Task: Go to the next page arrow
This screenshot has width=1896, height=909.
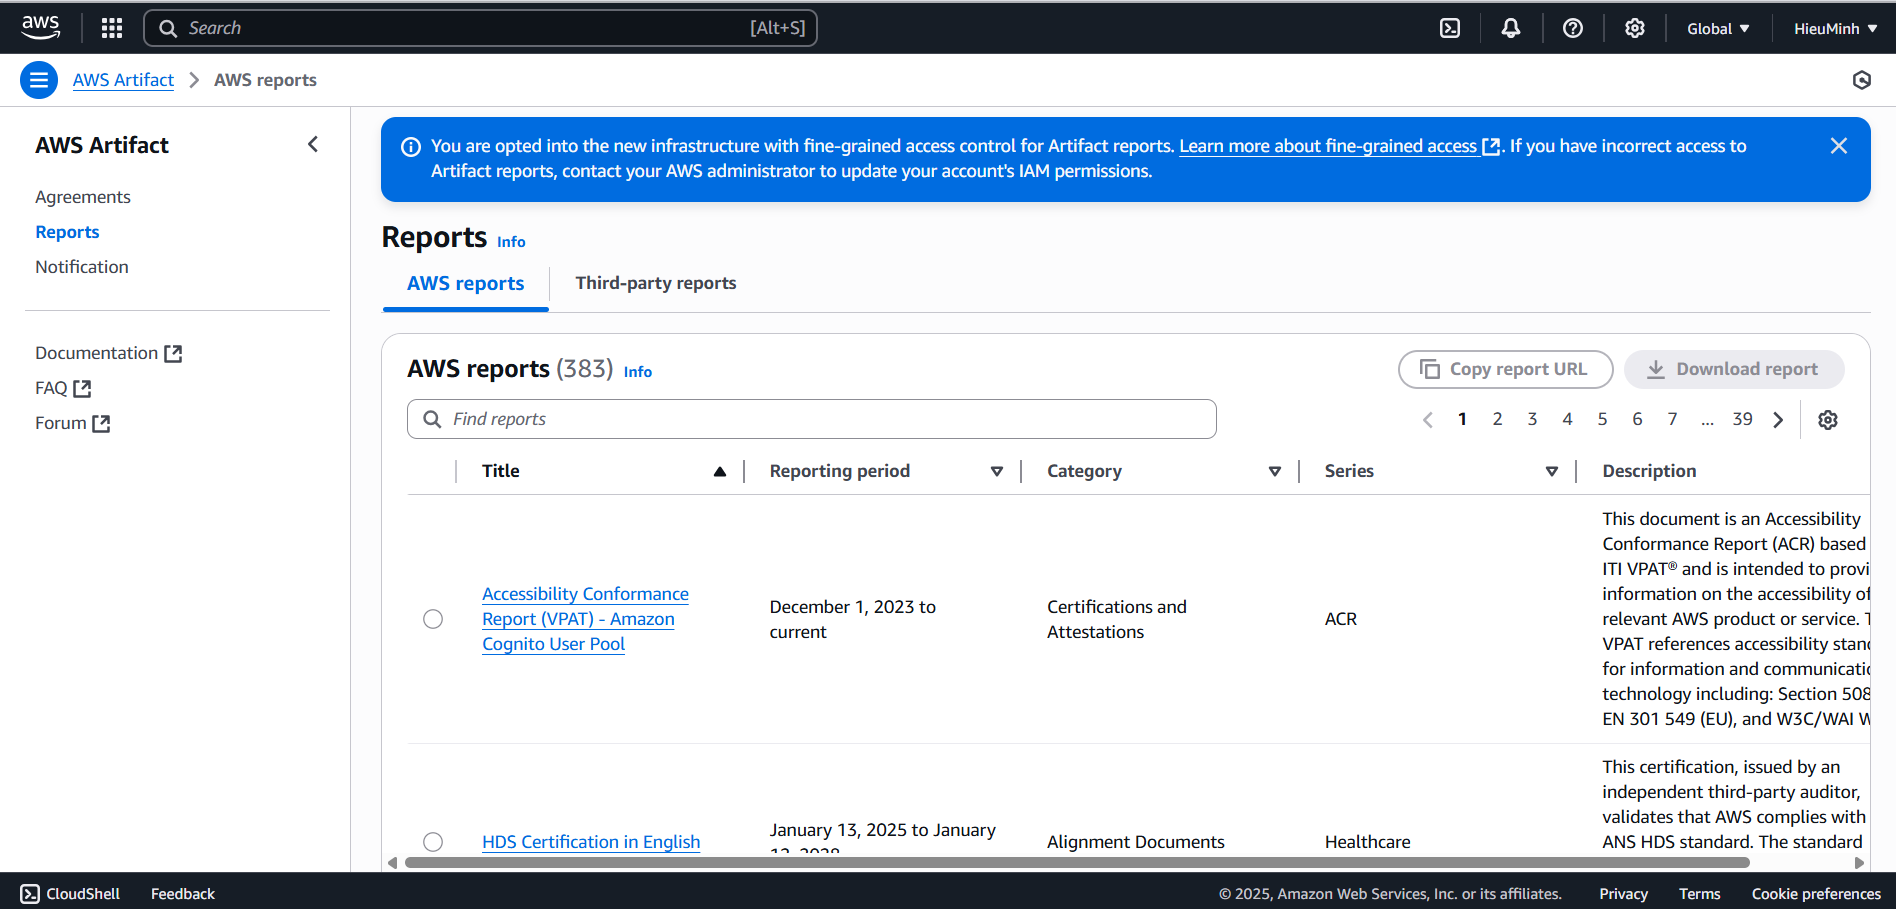Action: pos(1778,420)
